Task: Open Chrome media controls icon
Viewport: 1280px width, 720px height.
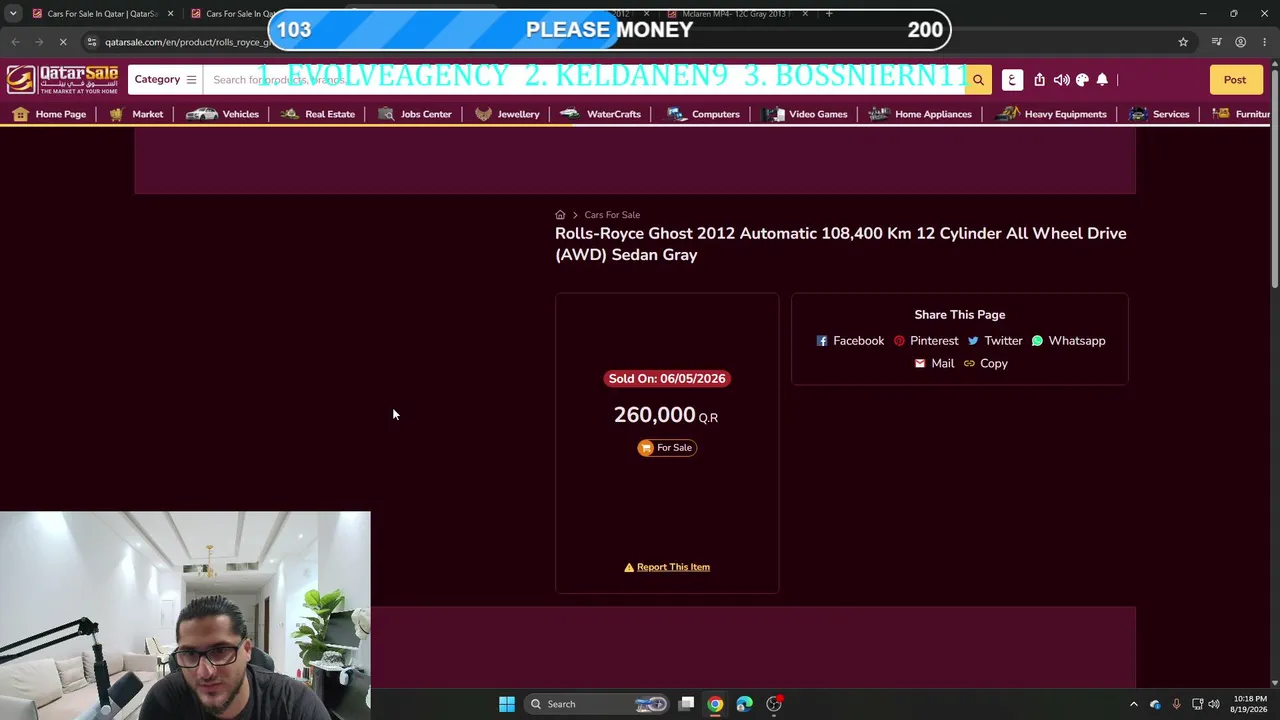Action: pyautogui.click(x=1217, y=42)
